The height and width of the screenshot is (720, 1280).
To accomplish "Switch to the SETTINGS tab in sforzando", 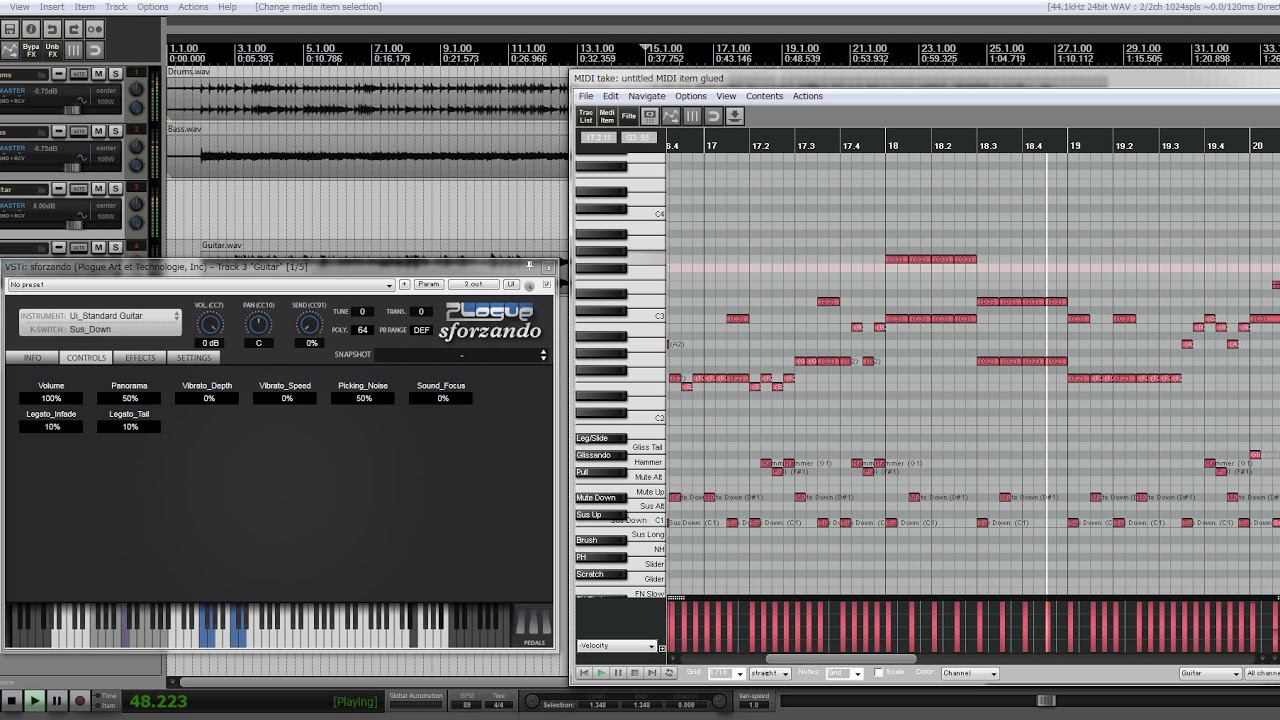I will (194, 358).
